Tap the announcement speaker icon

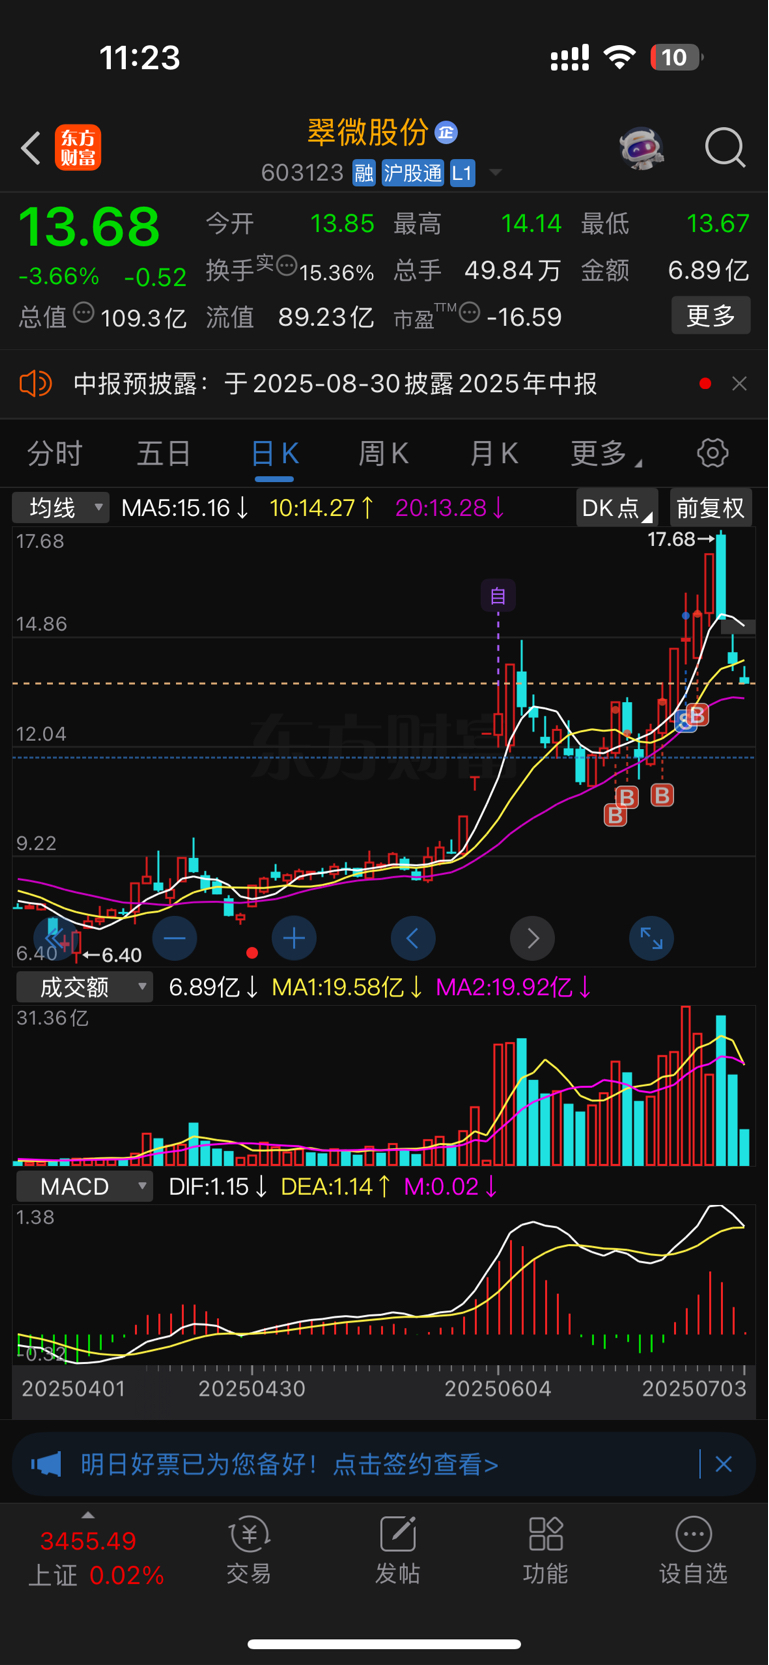36,383
